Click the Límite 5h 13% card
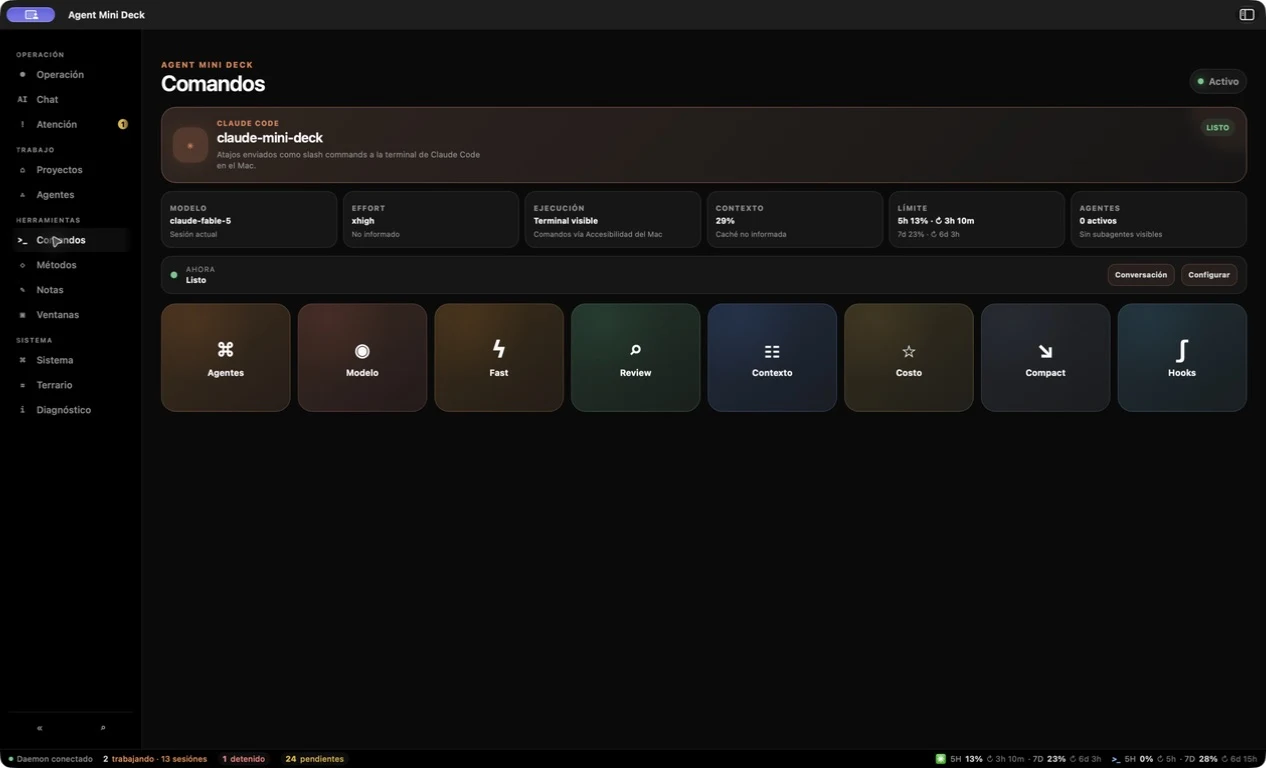The image size is (1266, 768). [977, 220]
